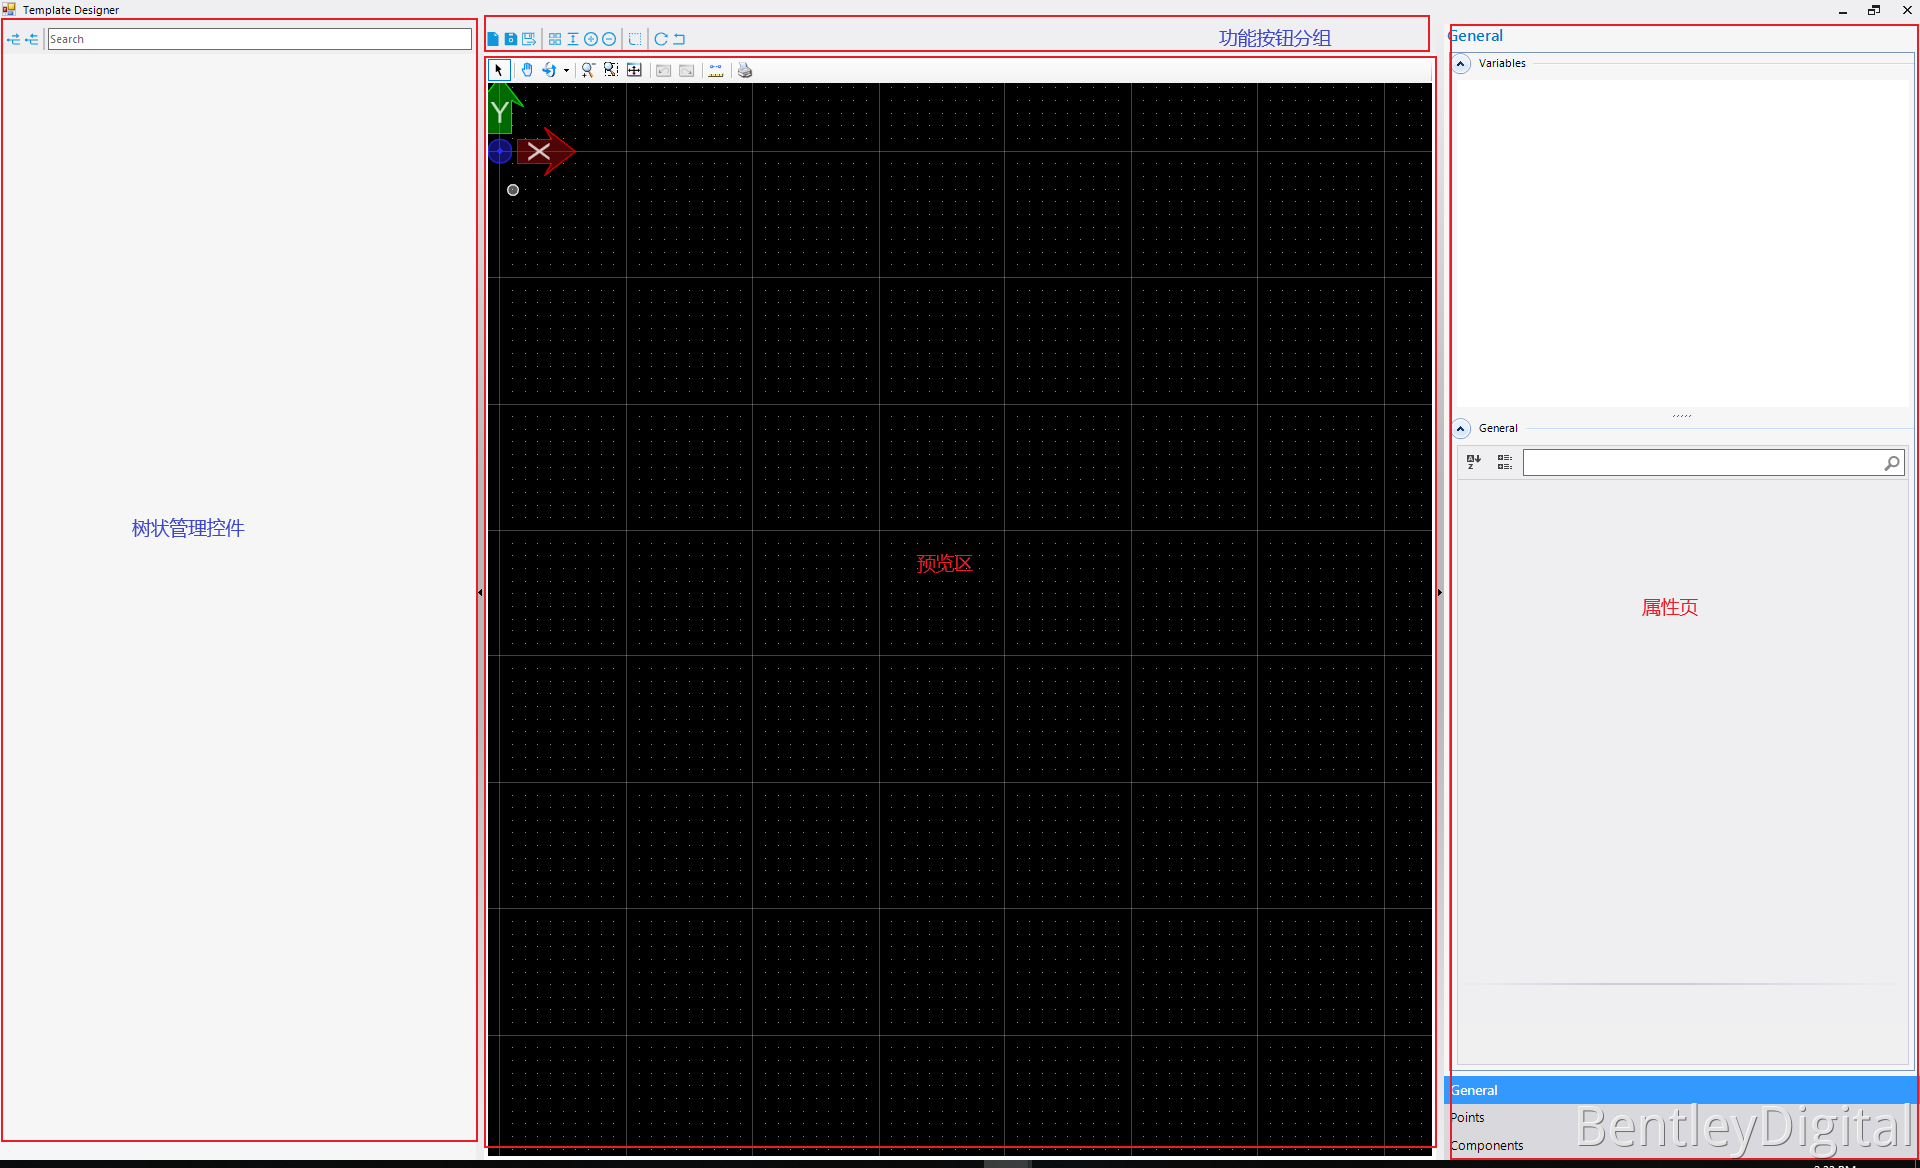Click the tree Search input field
Screen dimensions: 1920x1168
click(x=259, y=39)
